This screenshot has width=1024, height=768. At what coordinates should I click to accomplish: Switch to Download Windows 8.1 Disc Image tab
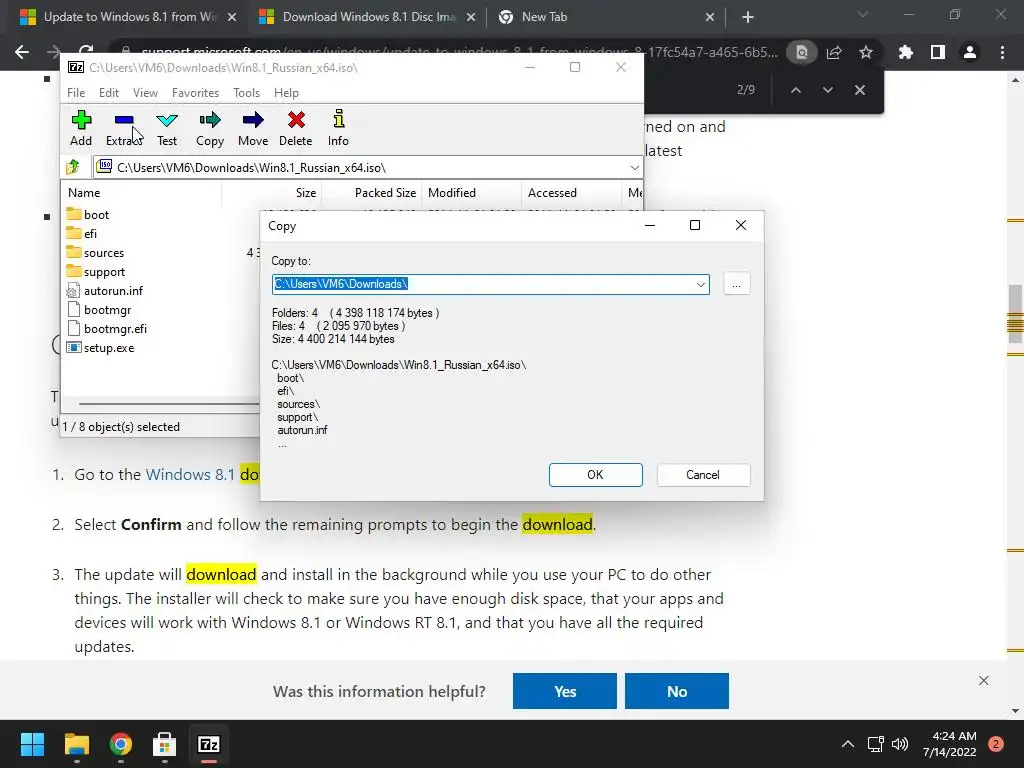pyautogui.click(x=368, y=17)
